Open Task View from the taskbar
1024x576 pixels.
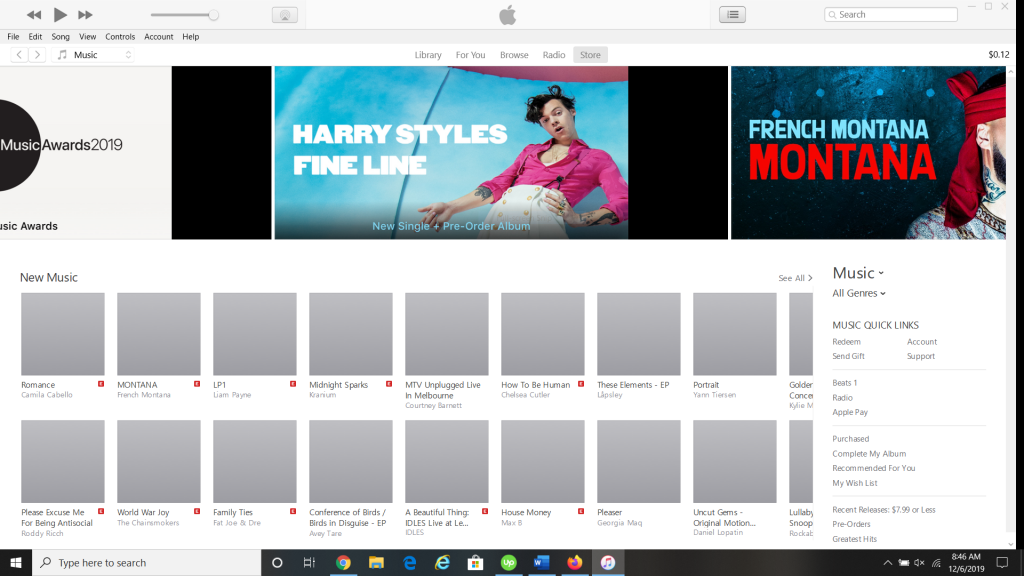[x=310, y=562]
